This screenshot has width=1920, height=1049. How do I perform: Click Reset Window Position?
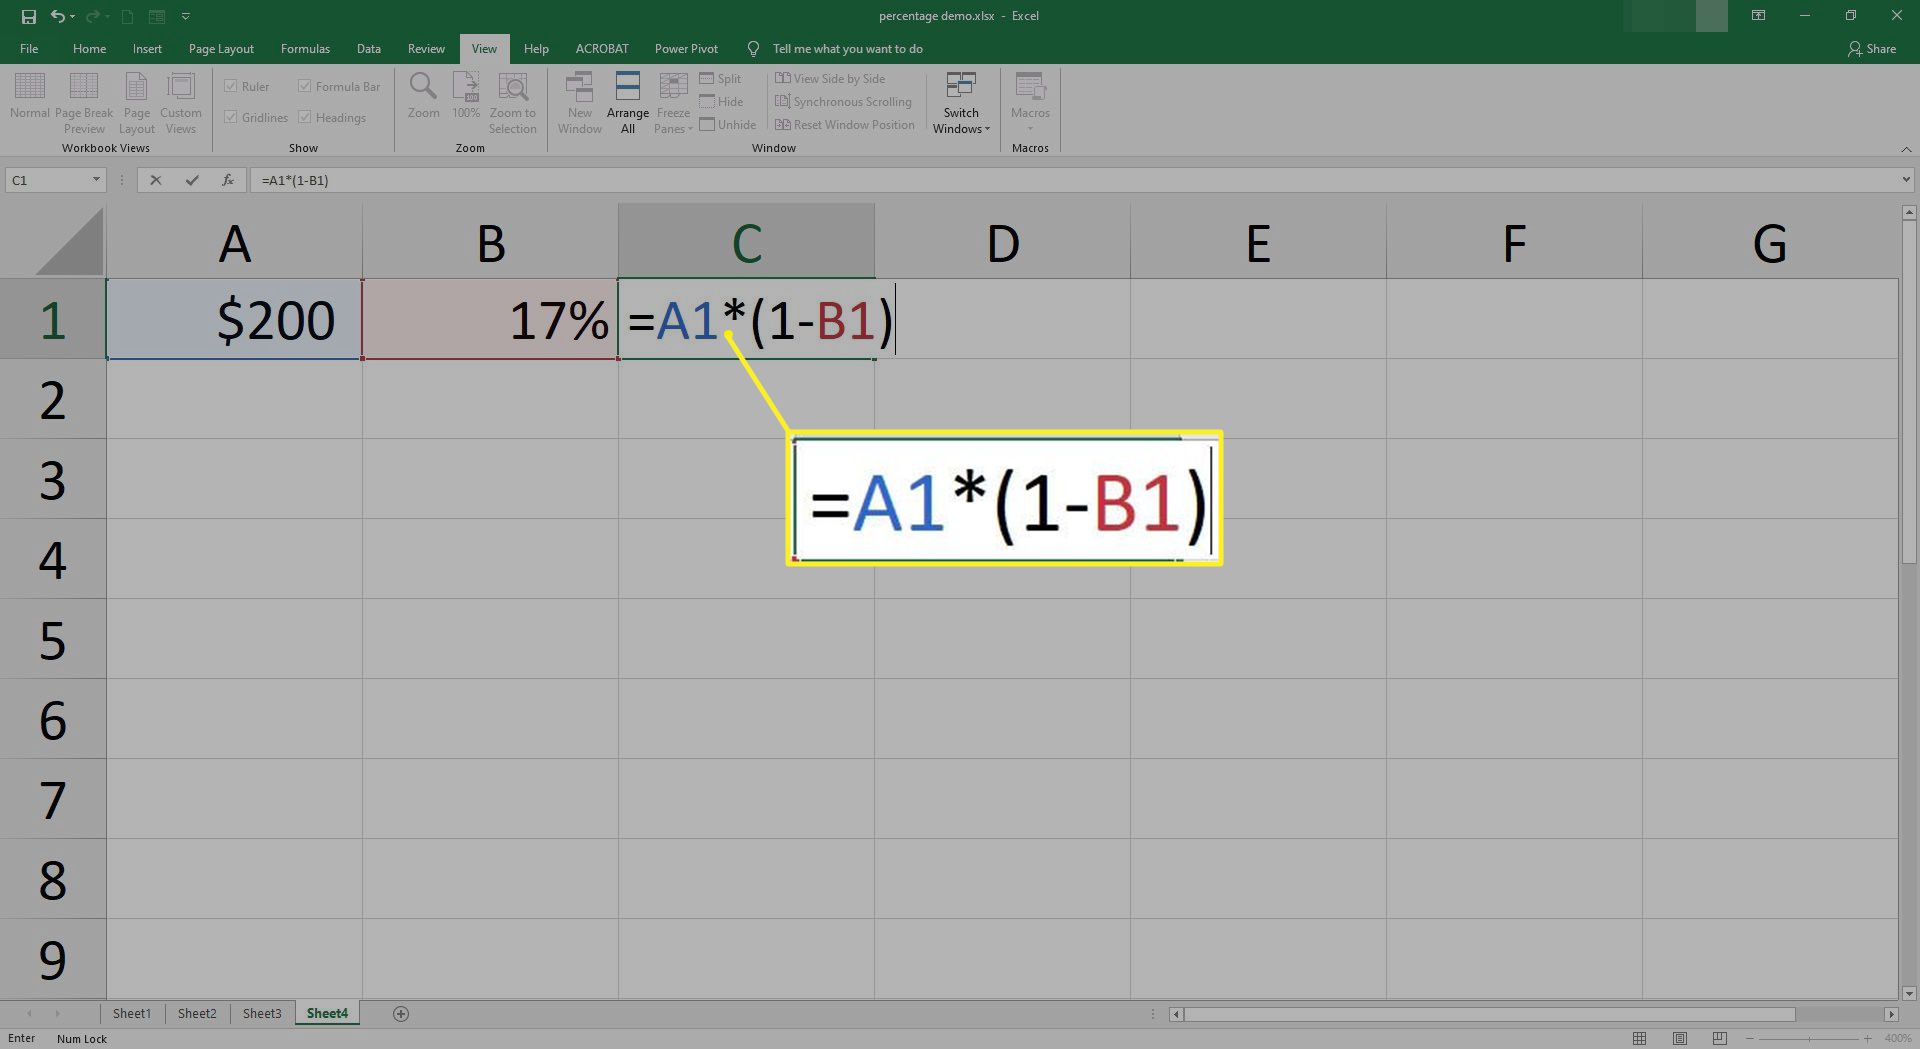[845, 125]
